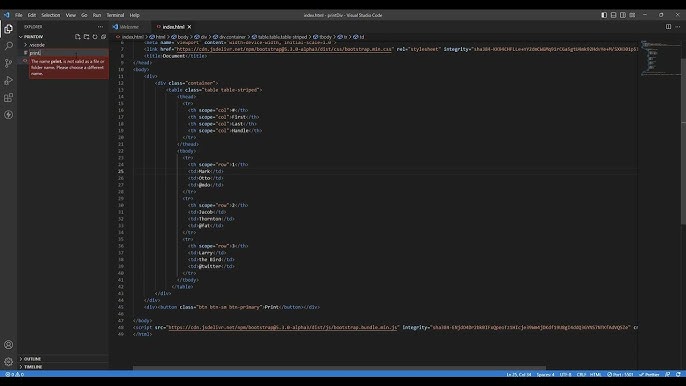Click the Prettier status bar button
The image size is (686, 386).
coord(649,375)
